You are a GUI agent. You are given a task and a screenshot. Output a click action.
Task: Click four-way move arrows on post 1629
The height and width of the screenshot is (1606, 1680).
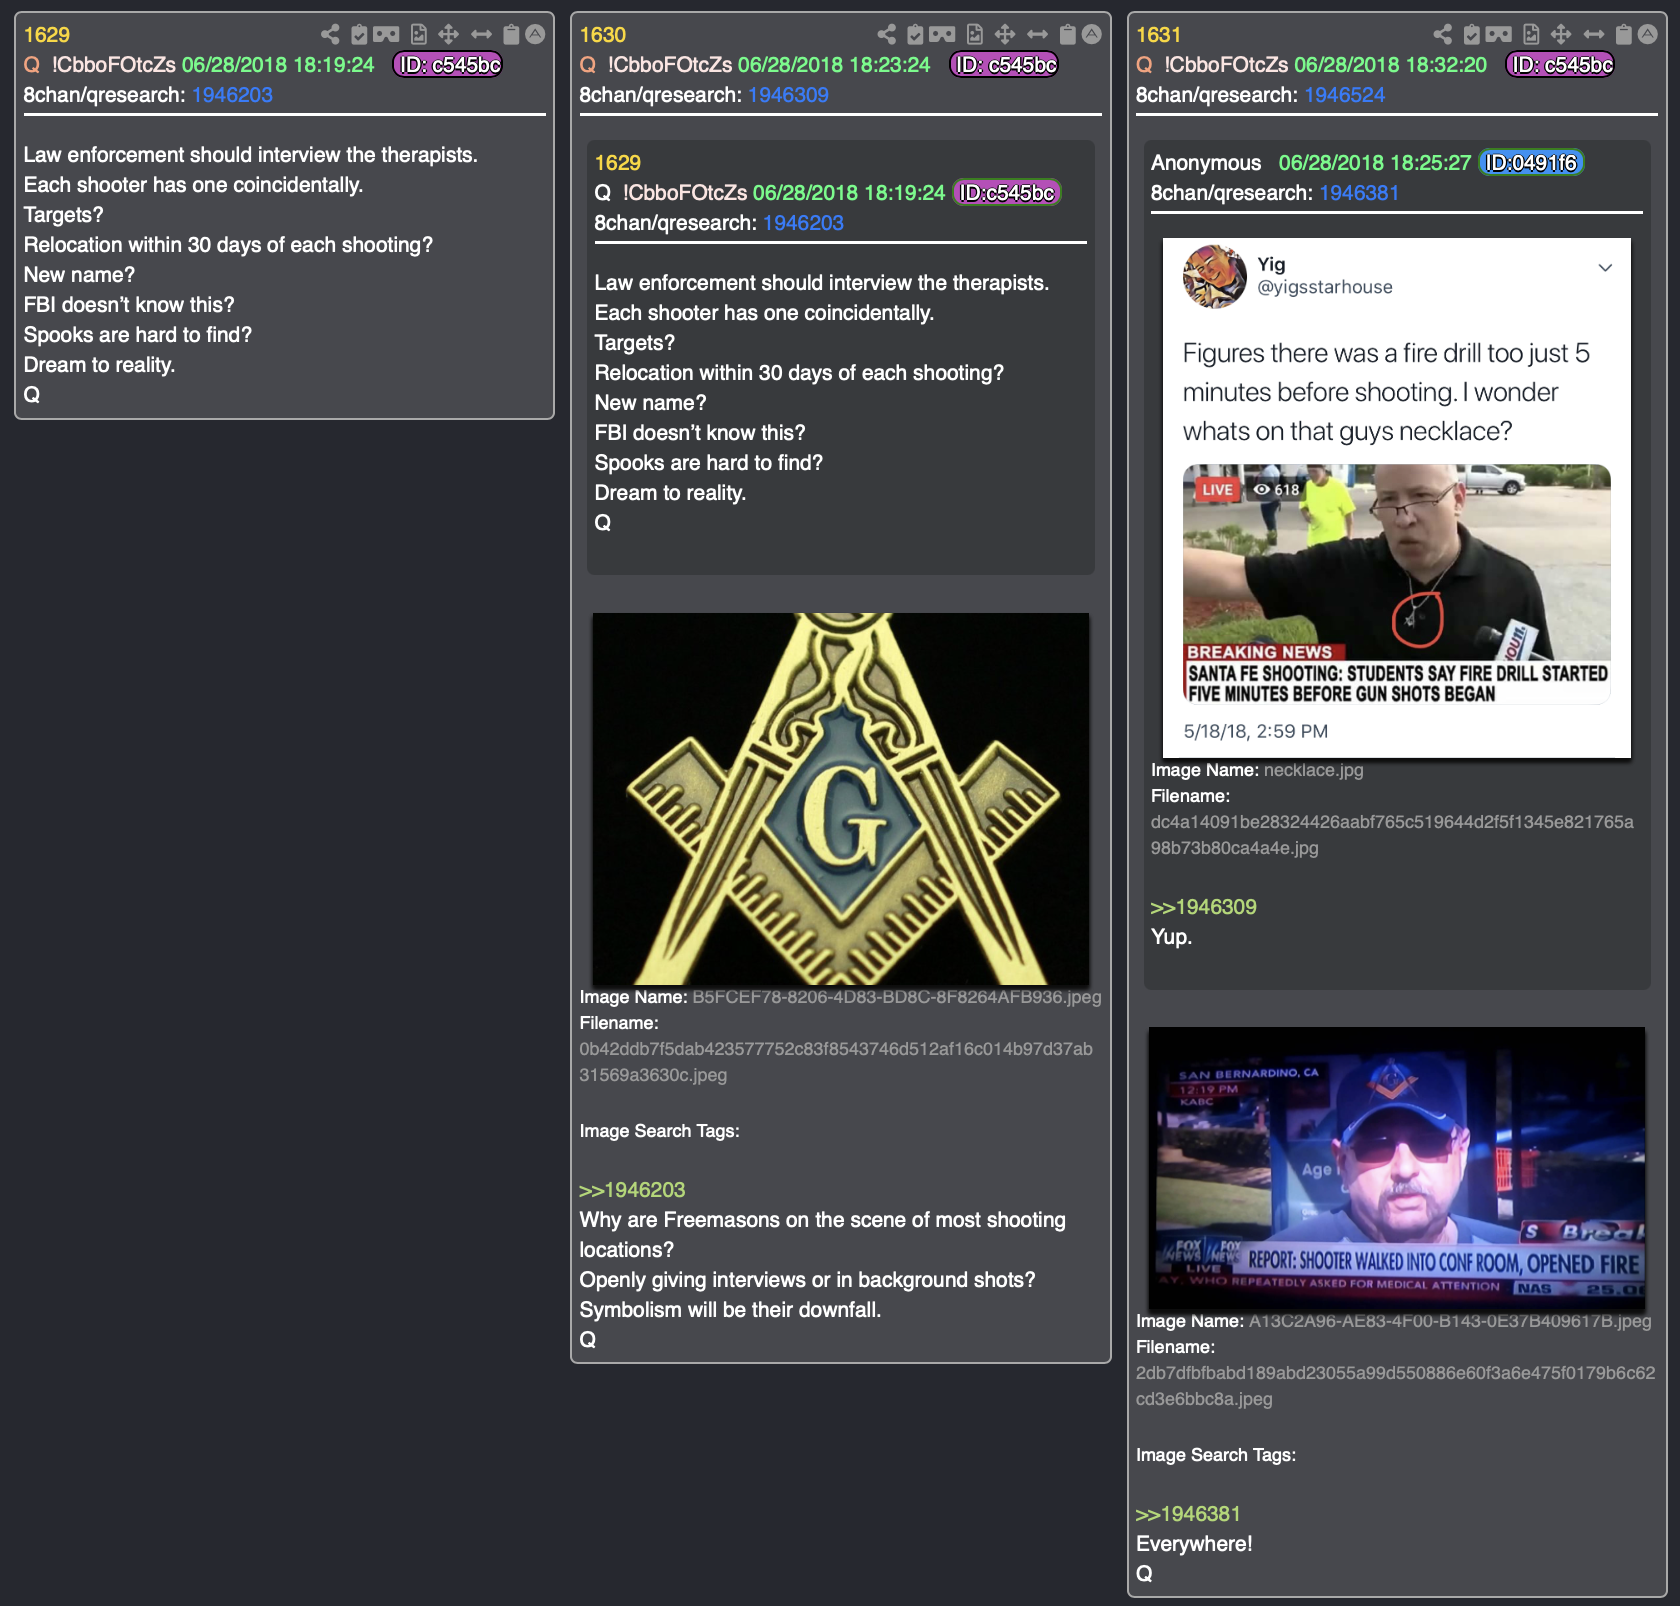click(x=448, y=35)
